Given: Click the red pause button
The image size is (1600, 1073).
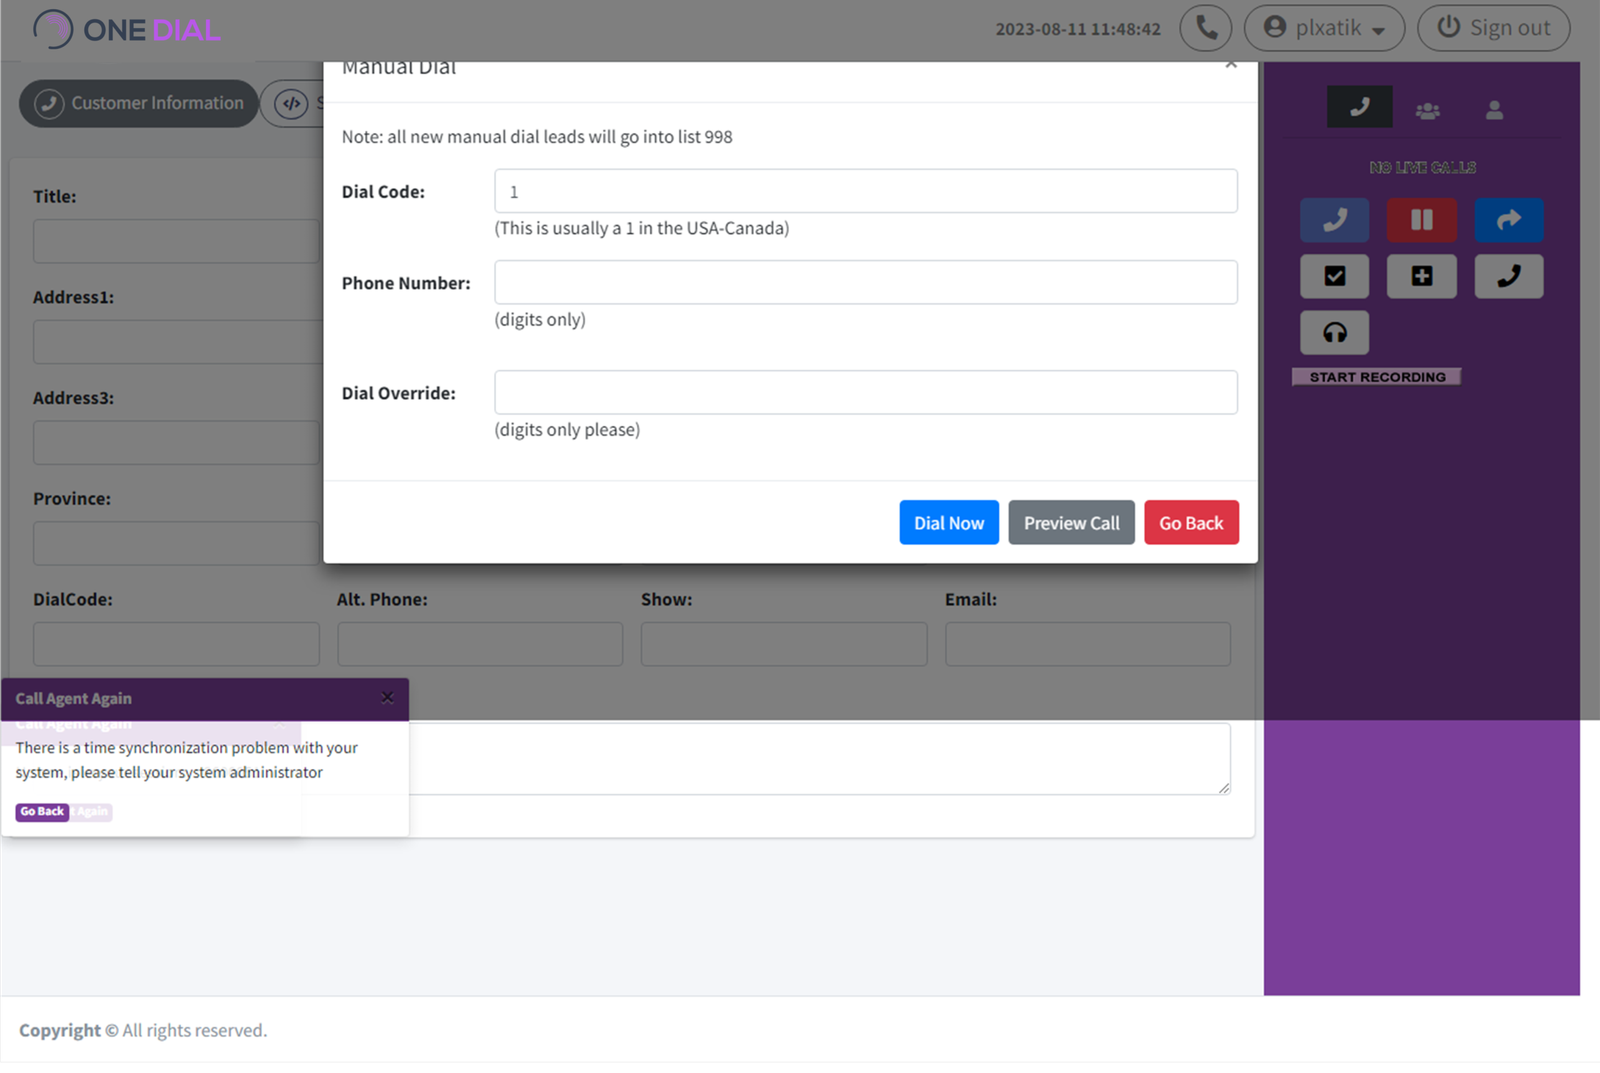Looking at the screenshot, I should pyautogui.click(x=1421, y=220).
